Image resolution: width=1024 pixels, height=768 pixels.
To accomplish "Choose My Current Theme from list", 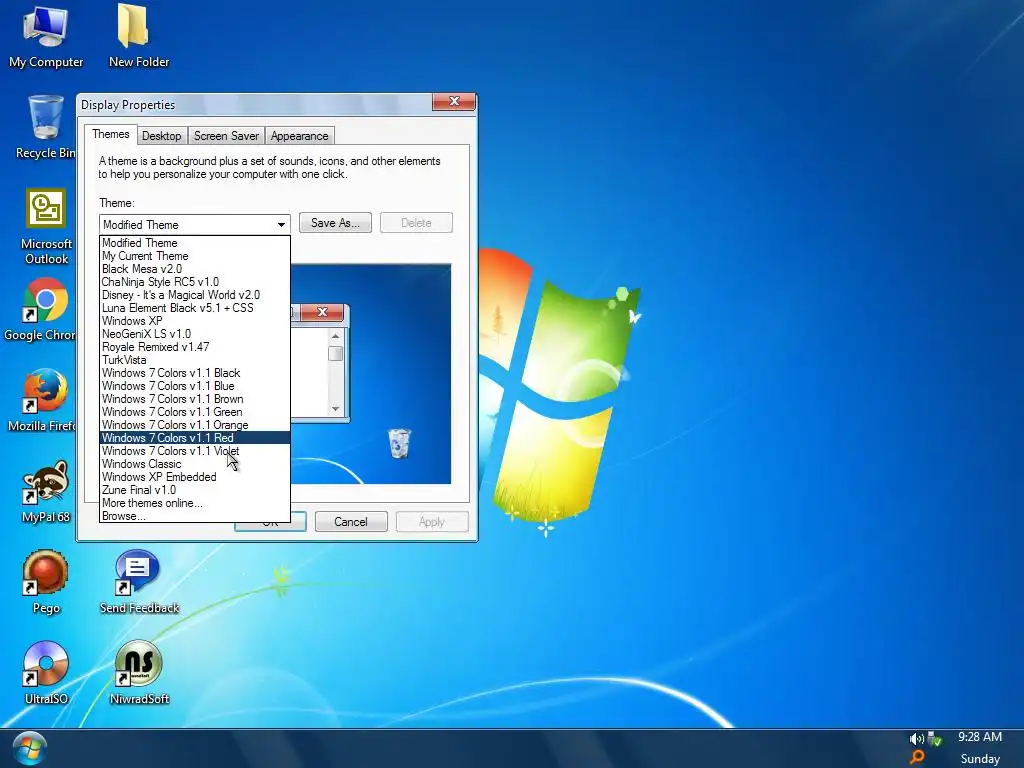I will (195, 256).
